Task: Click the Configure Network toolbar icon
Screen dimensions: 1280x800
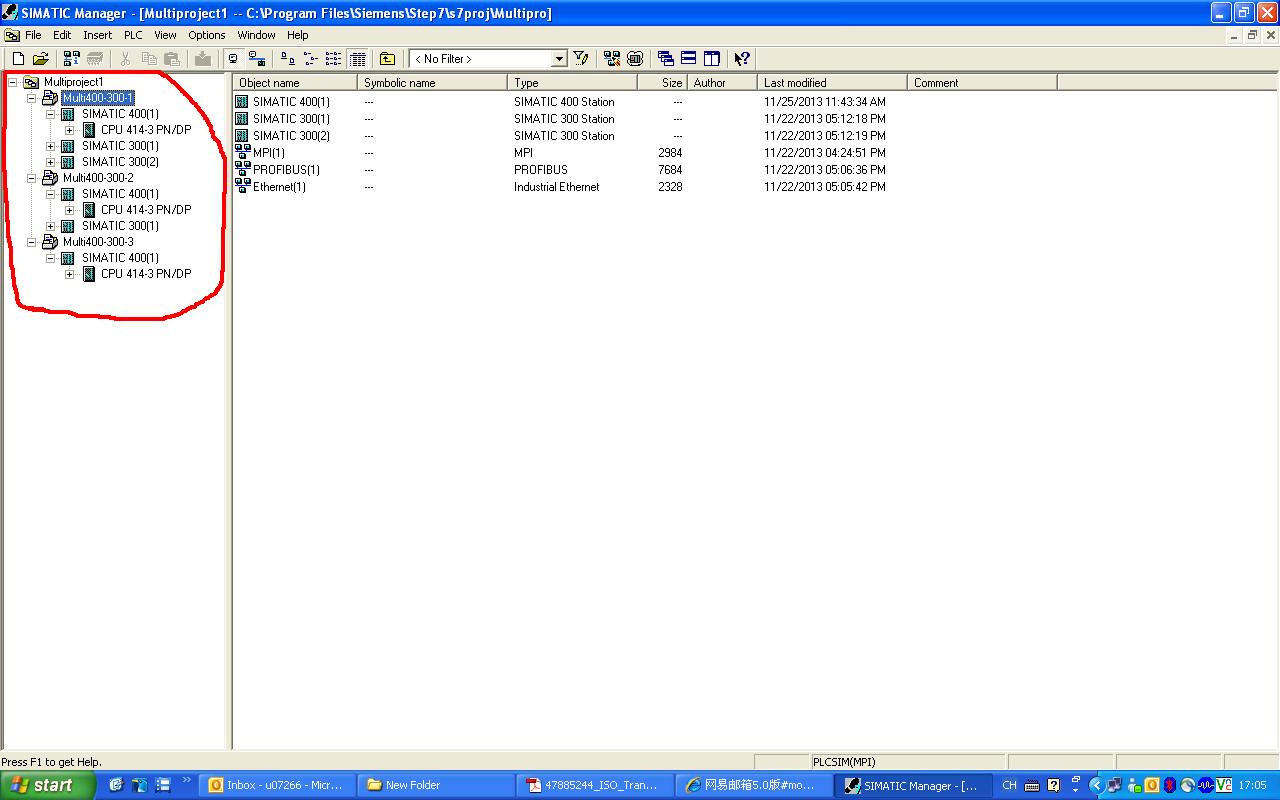Action: coord(612,59)
